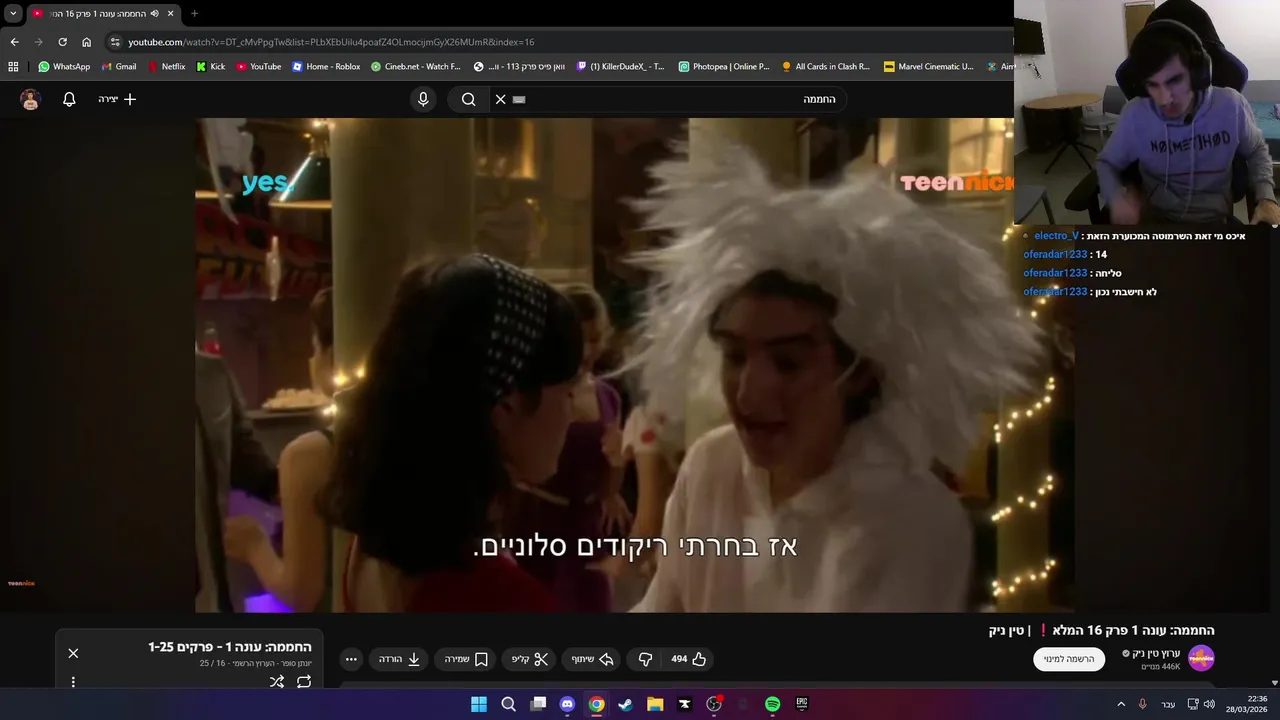Open the Home - Roblox bookmark
The width and height of the screenshot is (1280, 720).
pyautogui.click(x=326, y=67)
